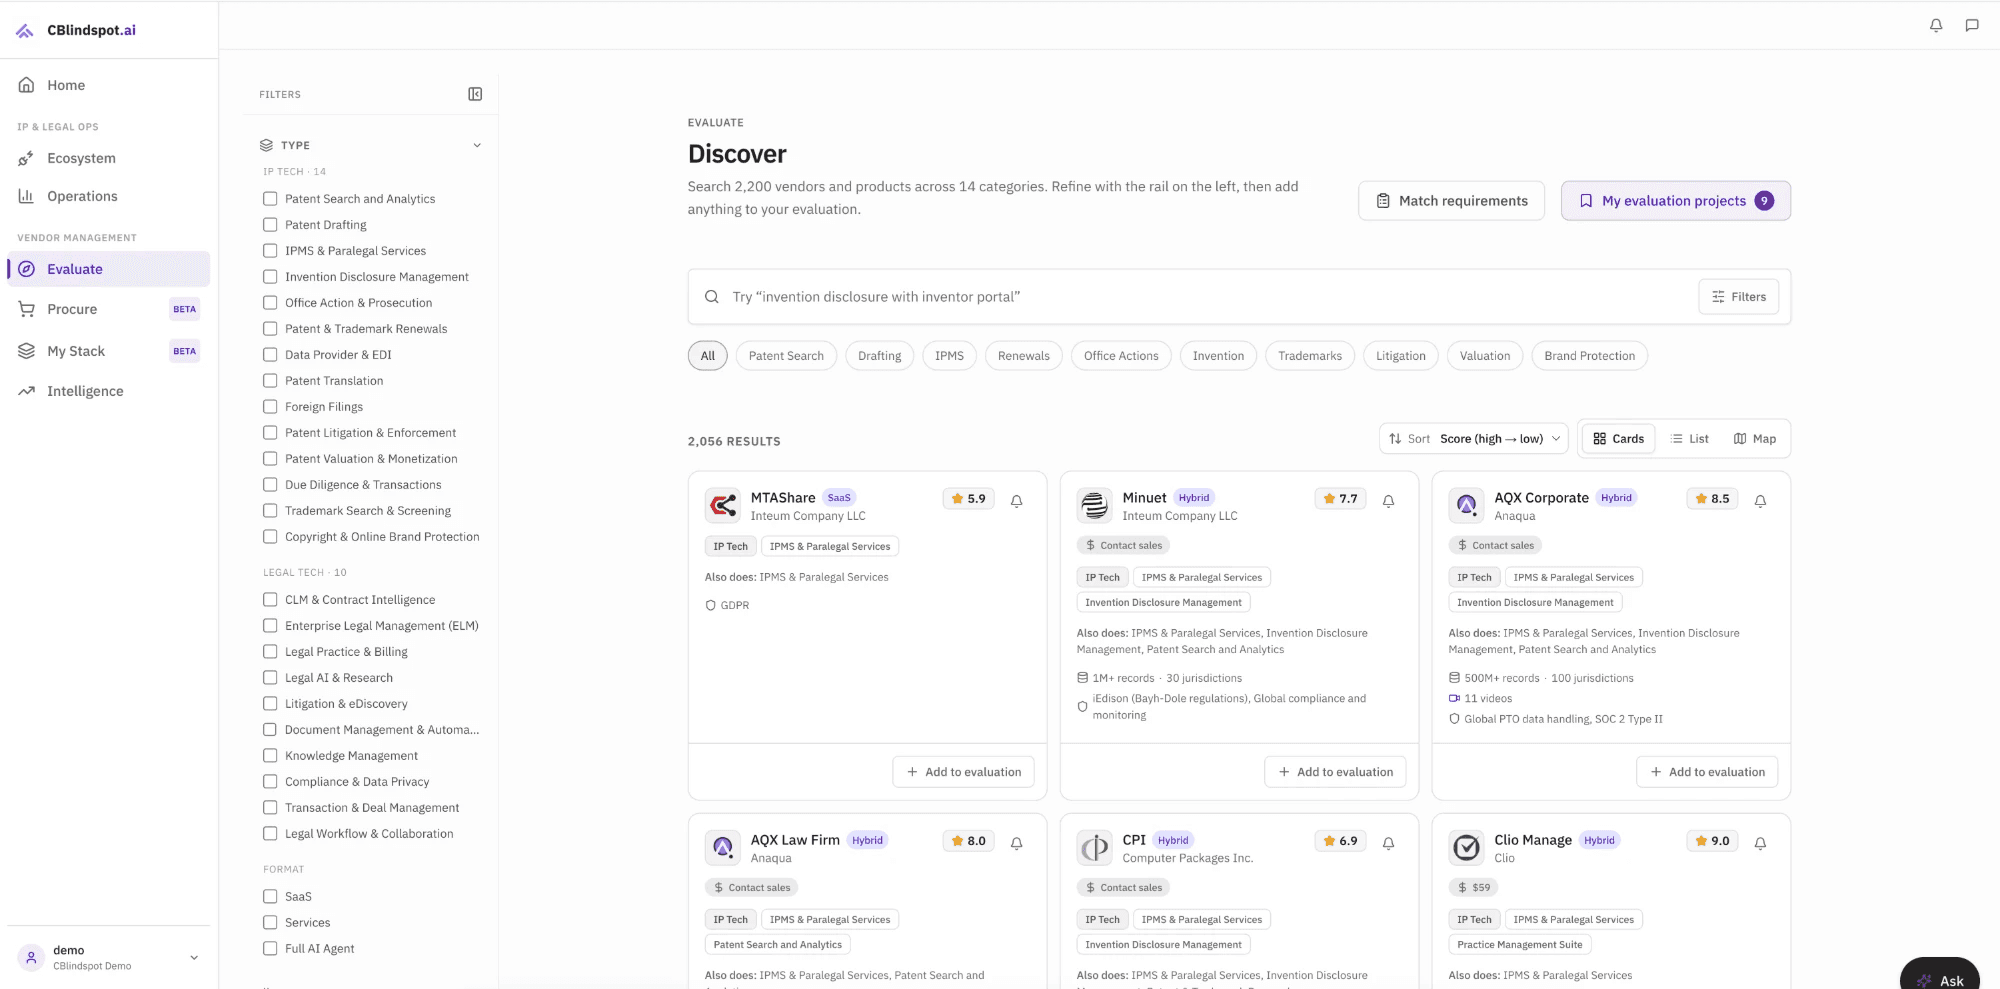
Task: Select the Valuation category chip
Action: coord(1485,356)
